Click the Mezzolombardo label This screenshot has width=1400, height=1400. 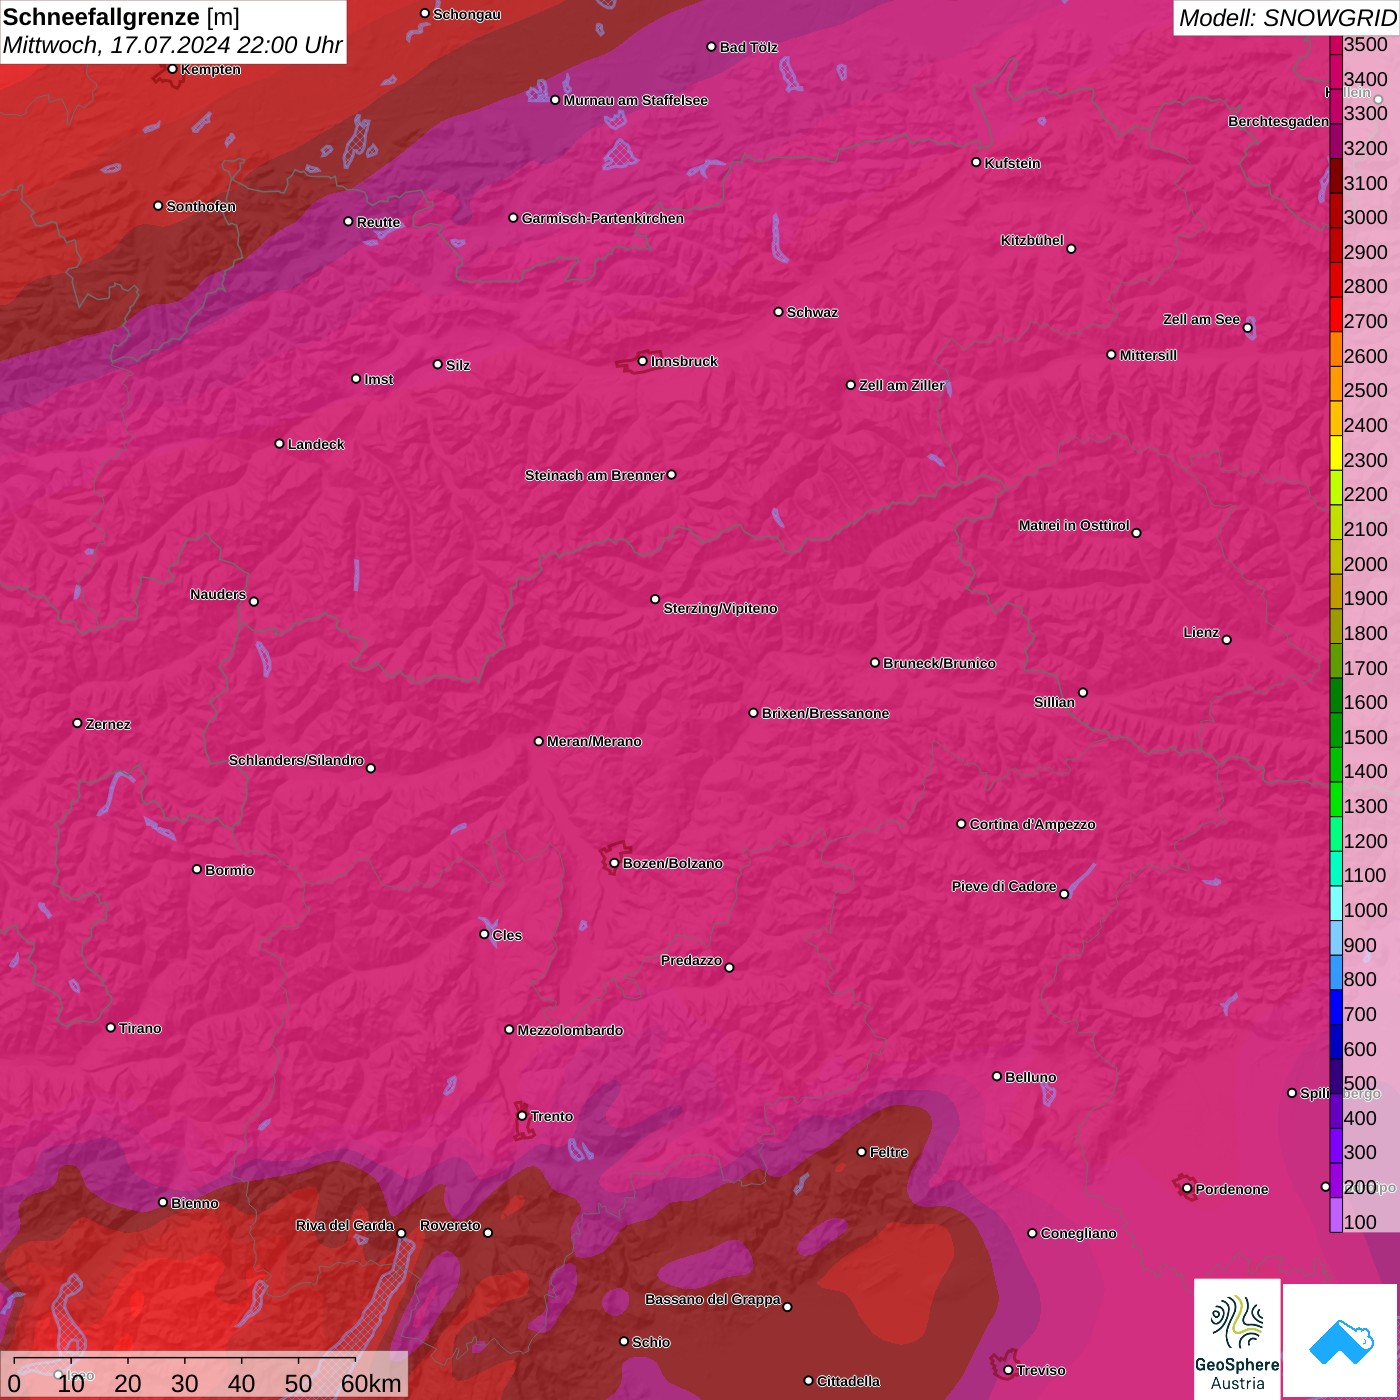coord(570,1030)
